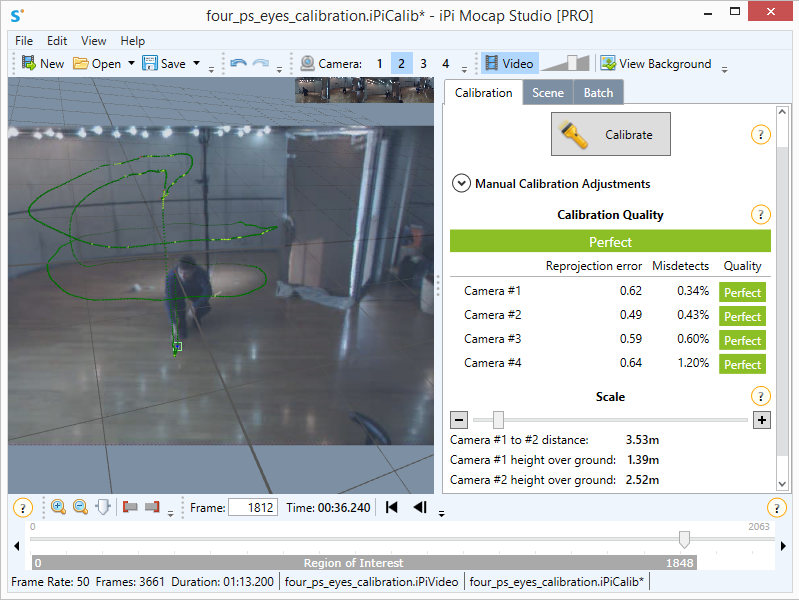Click the Frame number input field
This screenshot has height=600, width=799.
(253, 508)
